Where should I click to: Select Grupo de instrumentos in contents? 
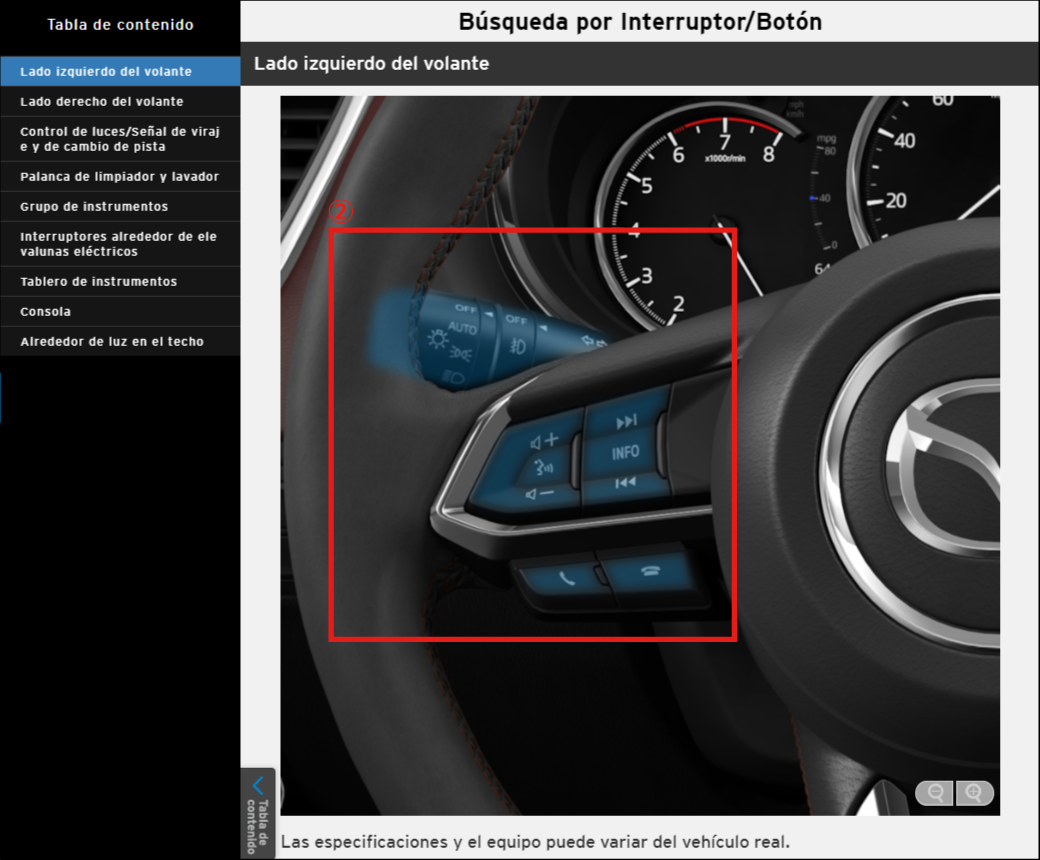pos(94,206)
